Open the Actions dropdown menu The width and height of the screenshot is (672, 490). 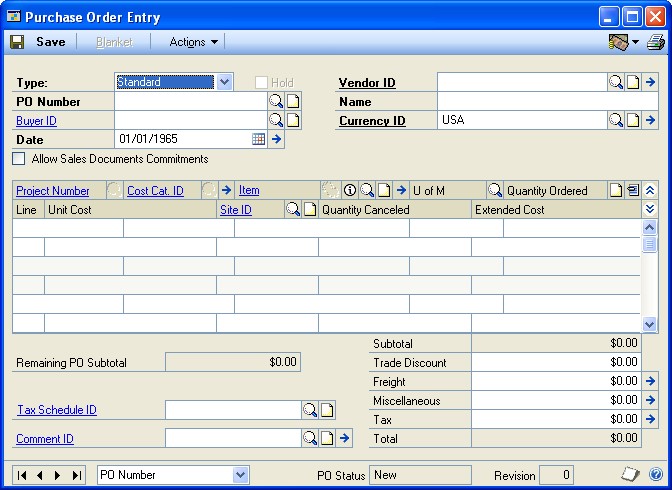point(194,42)
